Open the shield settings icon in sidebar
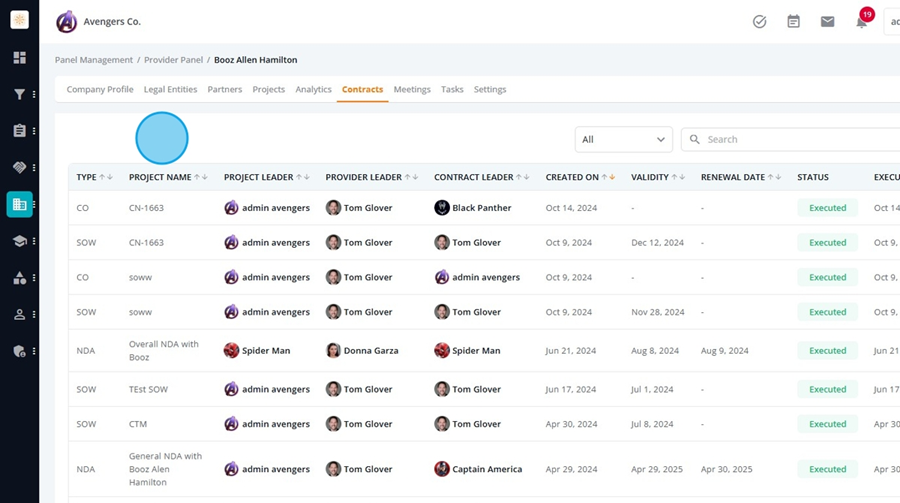 pos(20,351)
